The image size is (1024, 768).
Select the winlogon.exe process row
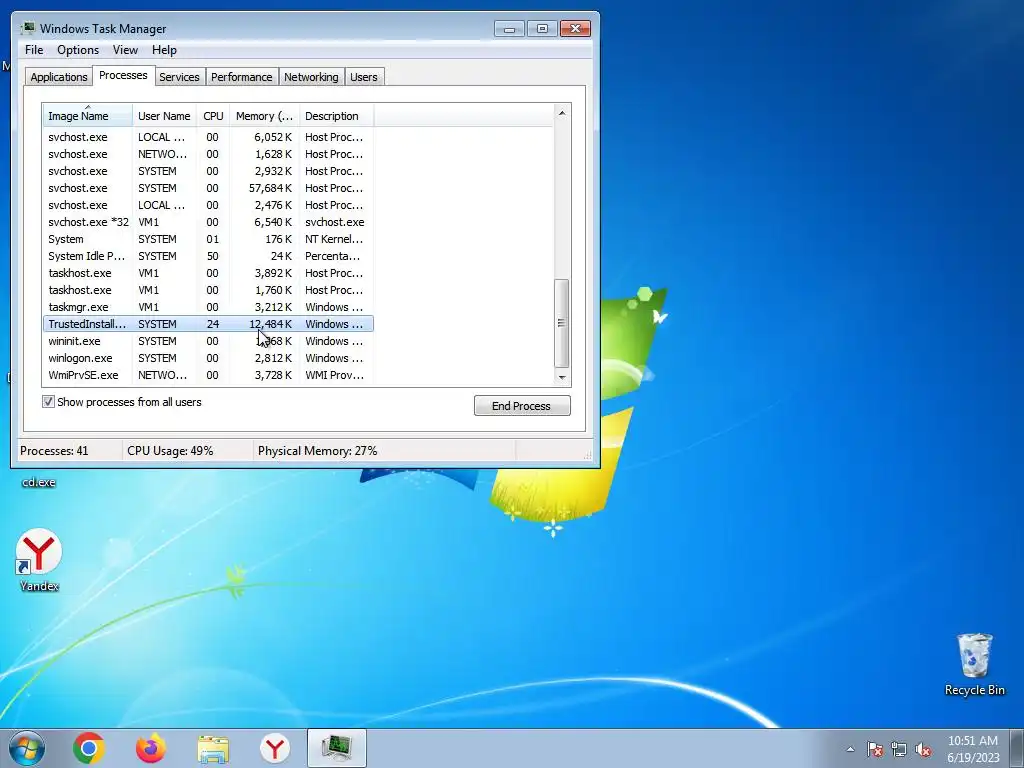pyautogui.click(x=208, y=358)
